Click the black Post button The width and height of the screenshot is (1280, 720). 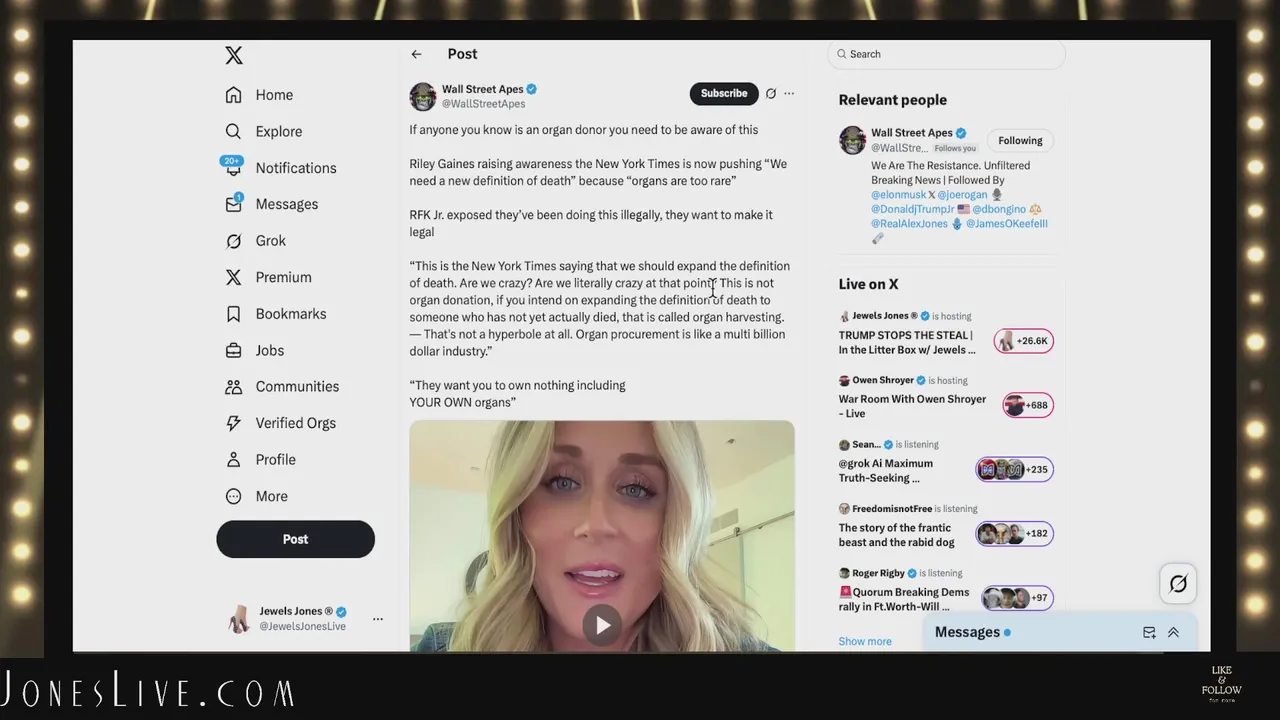(295, 539)
